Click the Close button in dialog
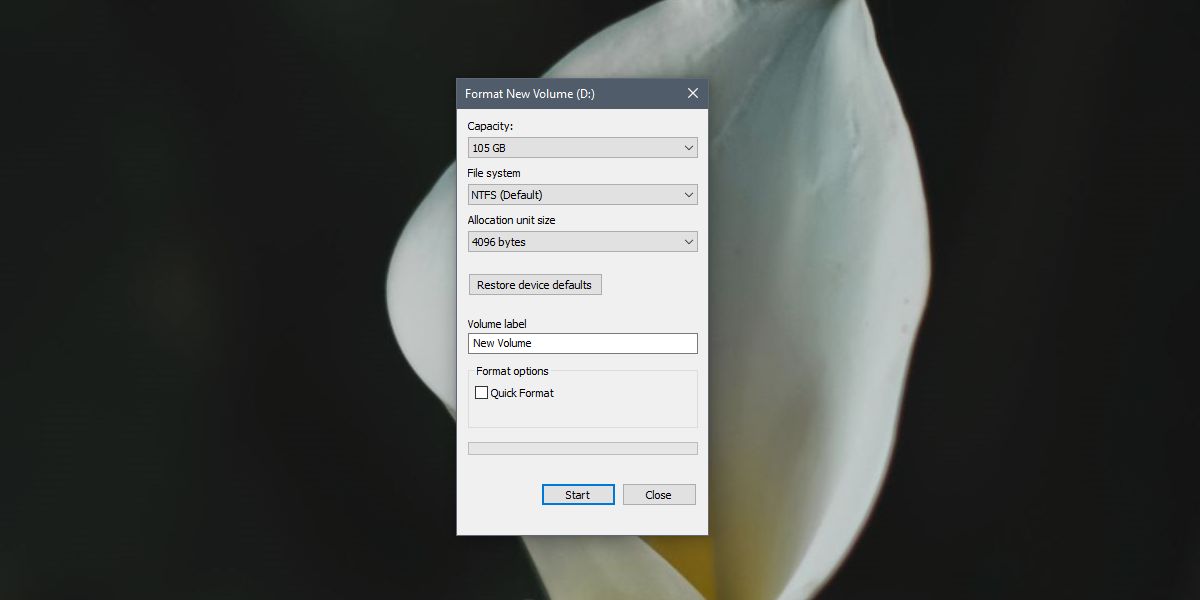Screen dimensions: 1200x600 [659, 495]
